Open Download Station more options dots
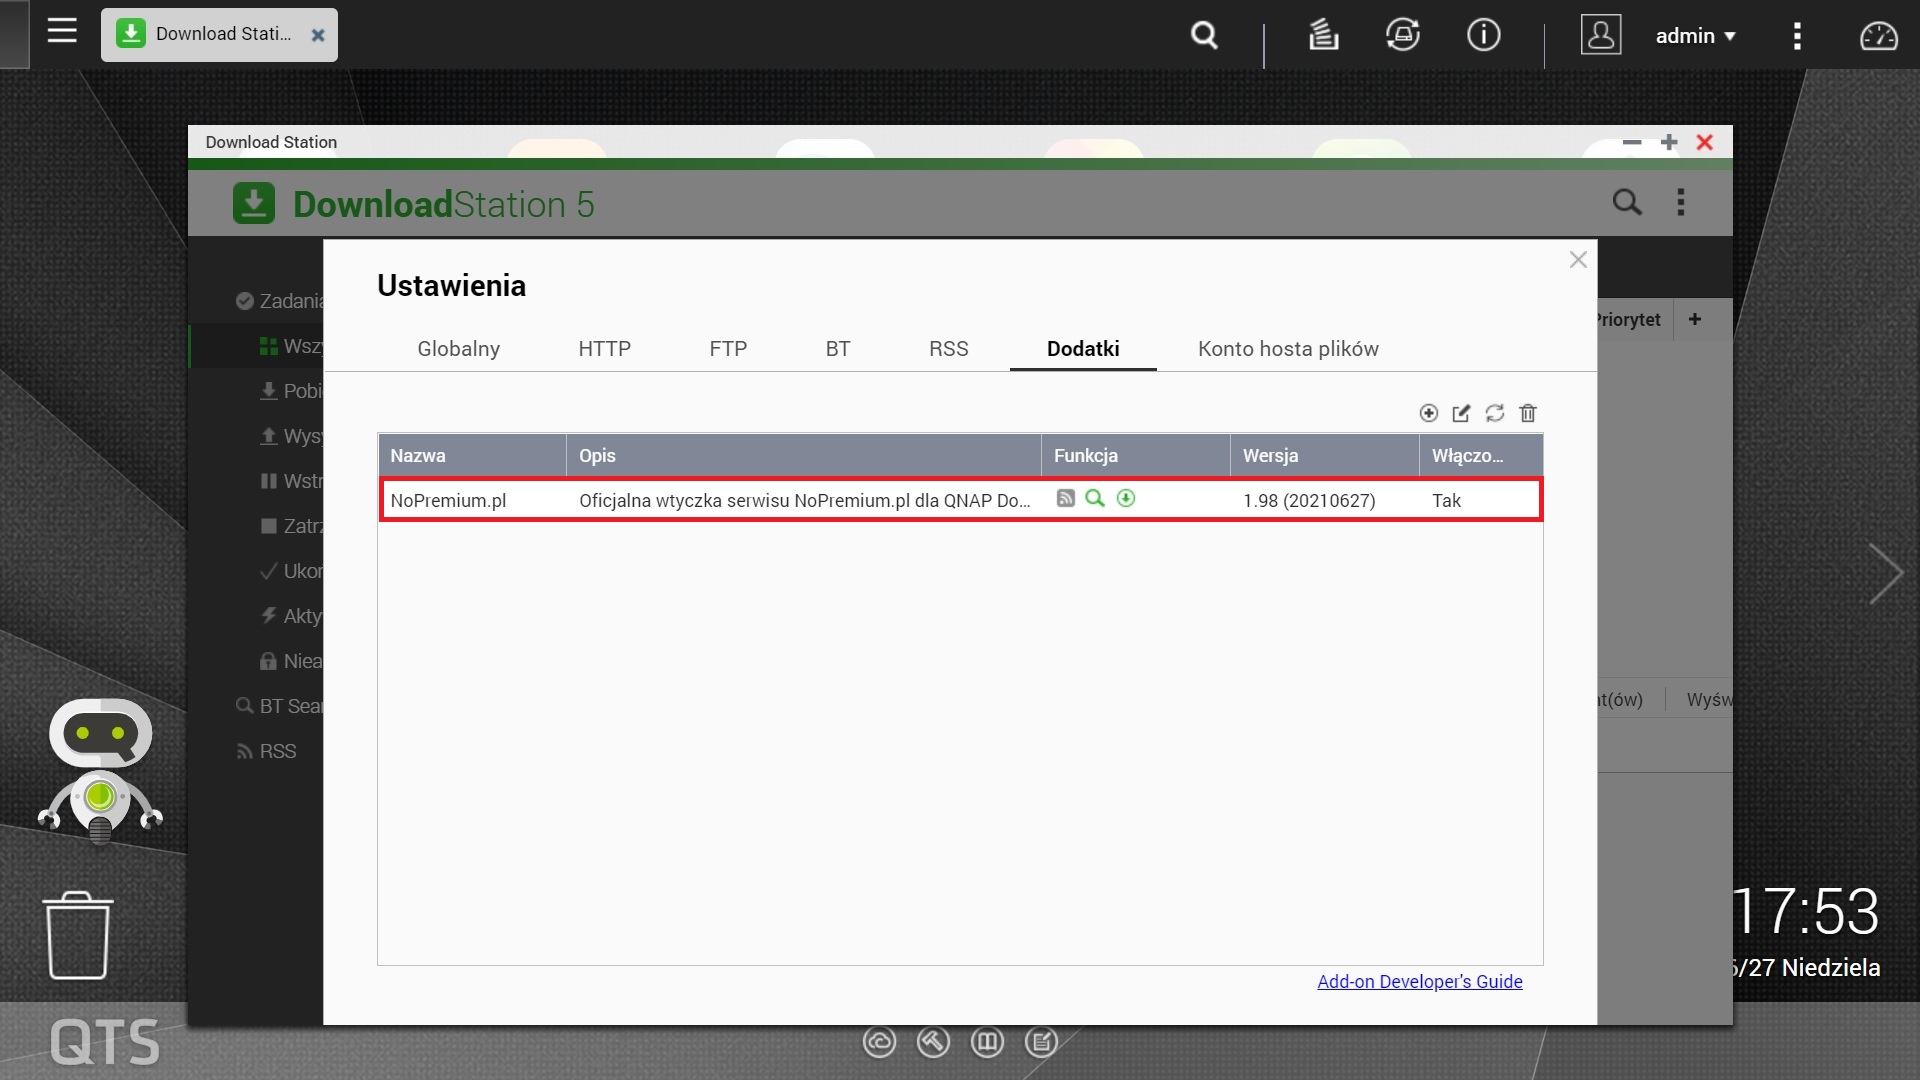This screenshot has height=1080, width=1920. click(1681, 202)
